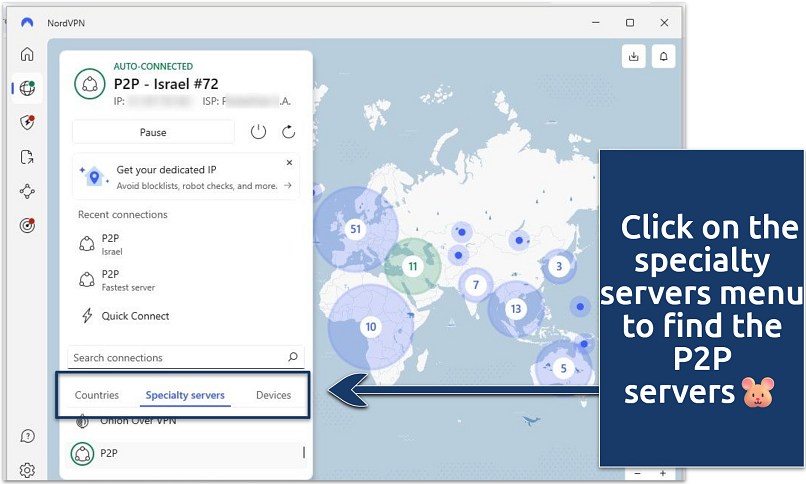Click the P2P connected server icon
Screen dimensions: 806x484
click(90, 84)
